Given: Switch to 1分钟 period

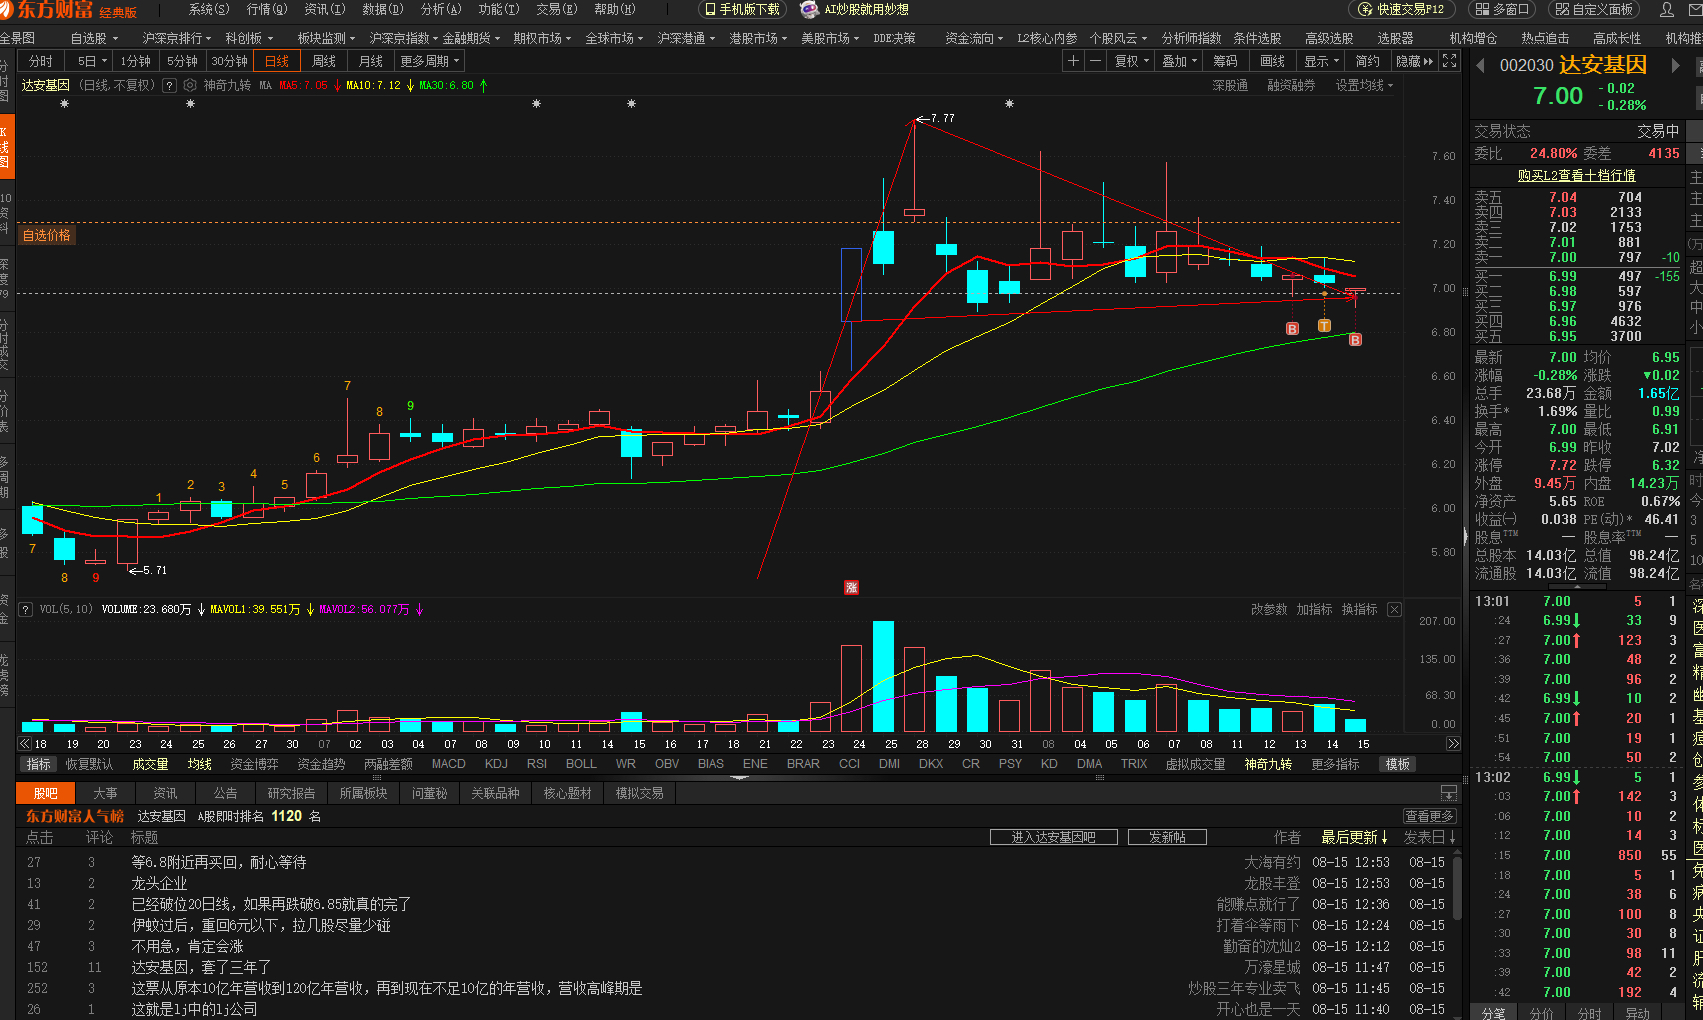Looking at the screenshot, I should (135, 61).
